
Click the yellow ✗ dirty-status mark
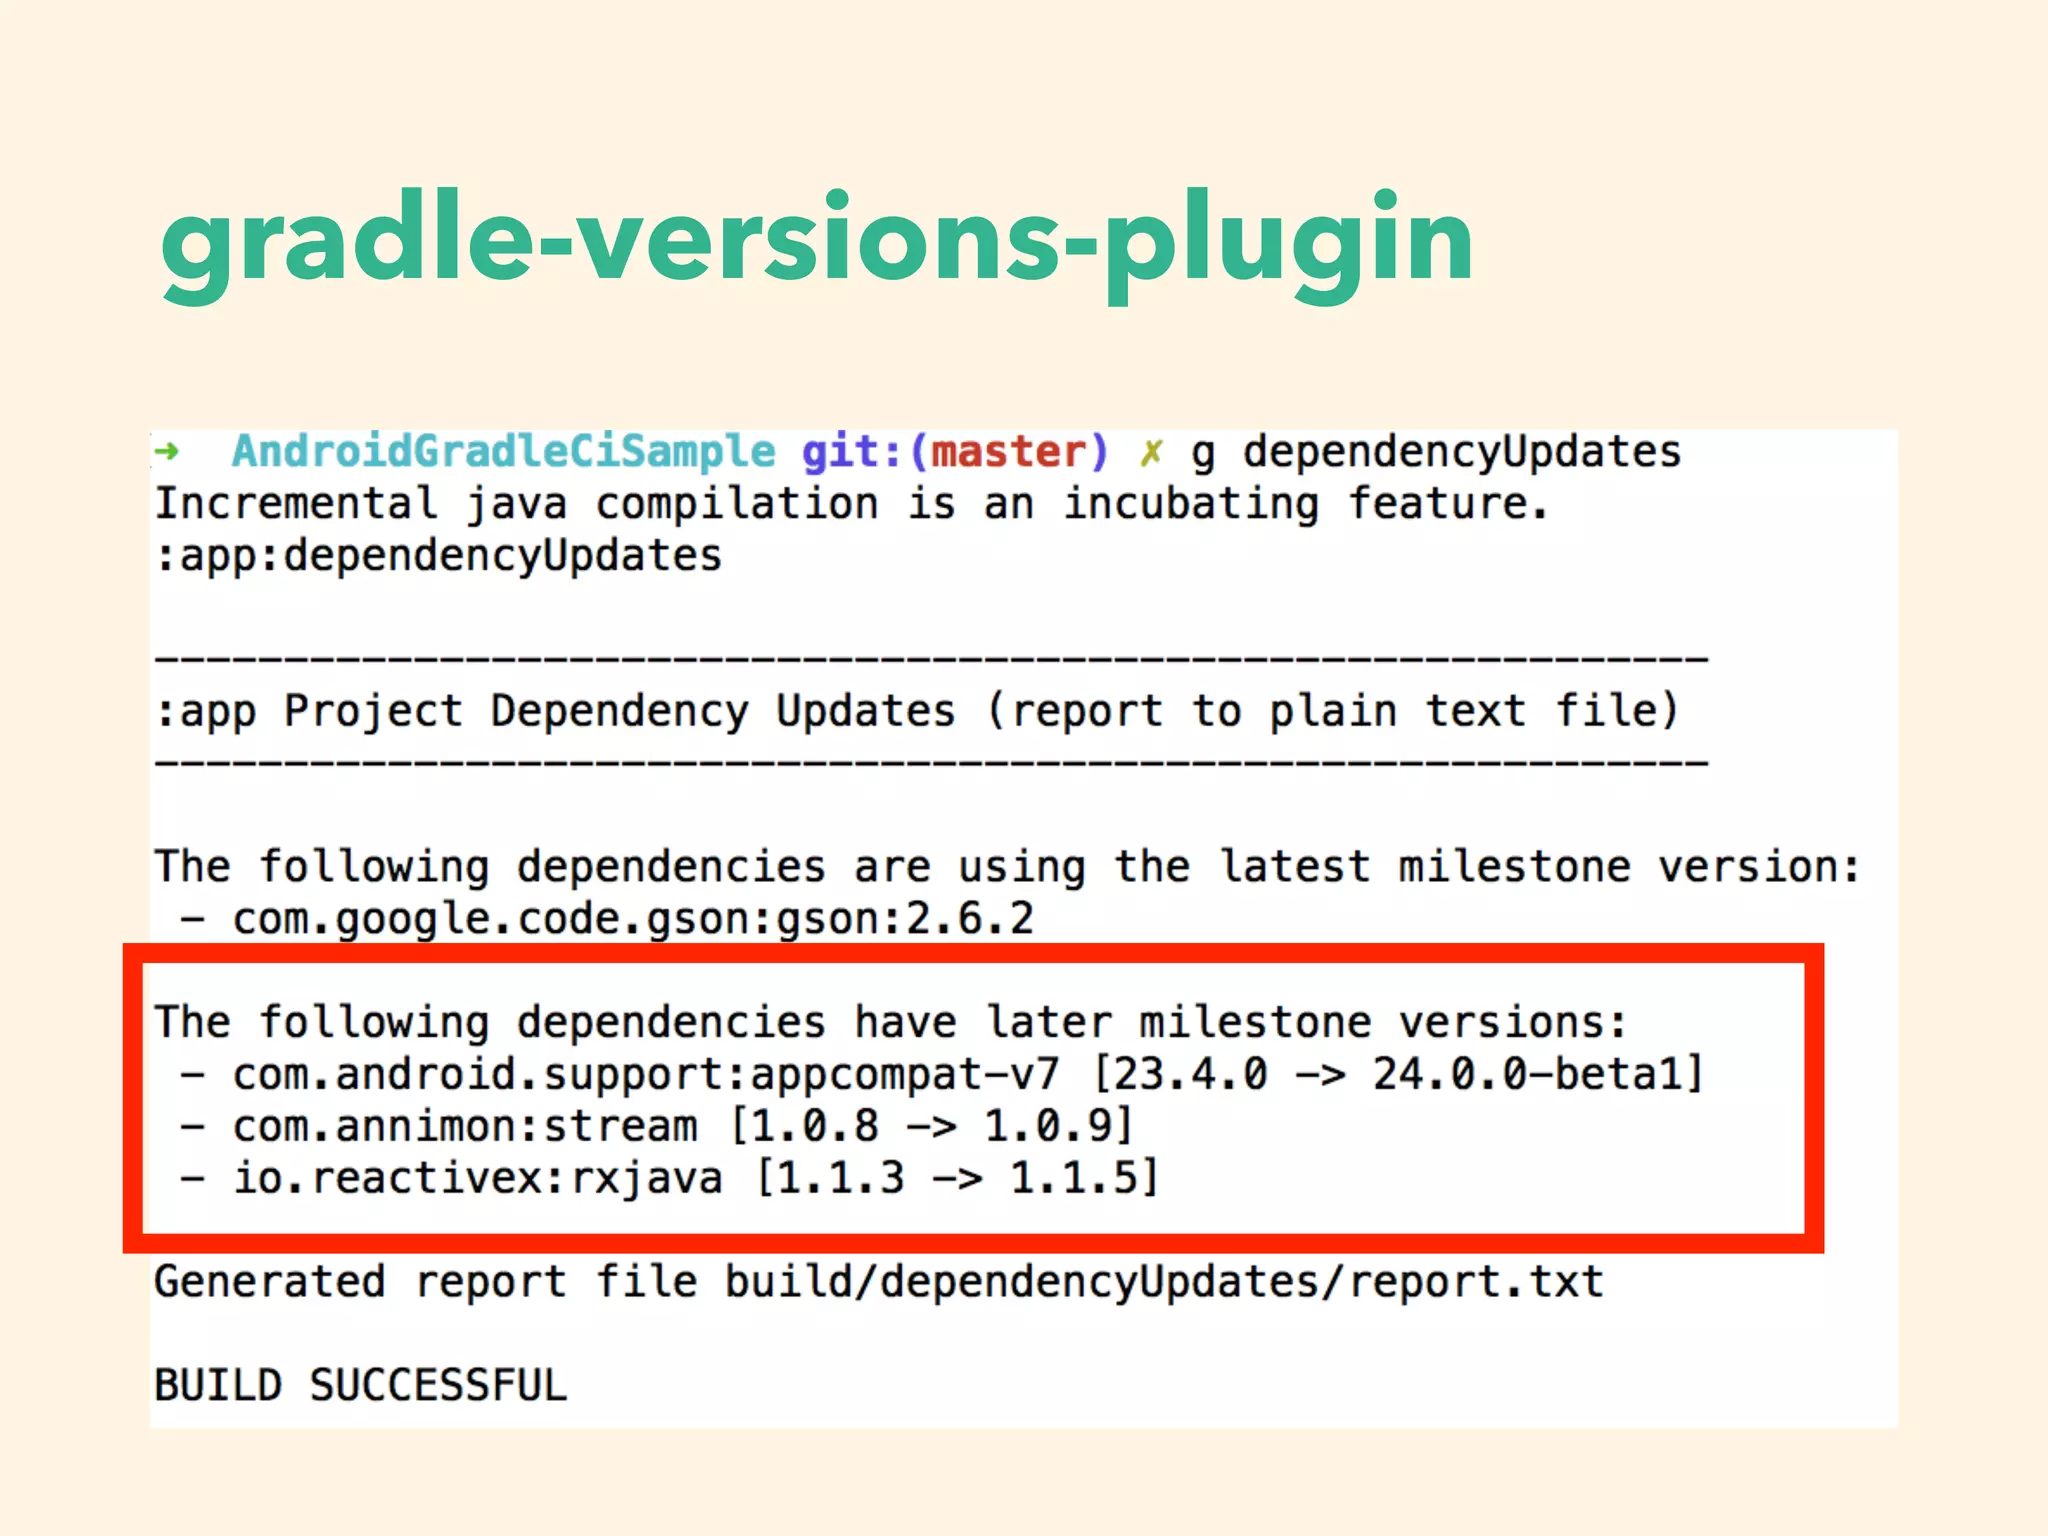[1150, 453]
